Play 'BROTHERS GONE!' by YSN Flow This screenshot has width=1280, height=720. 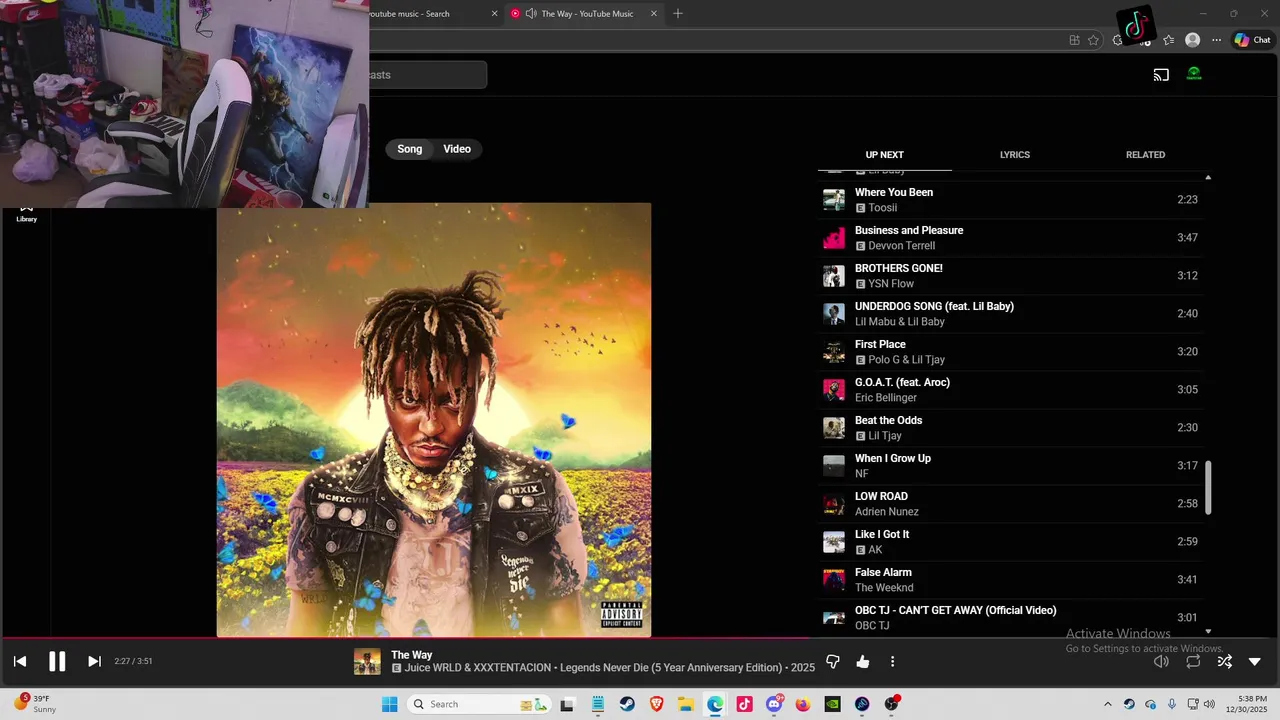coord(1010,276)
